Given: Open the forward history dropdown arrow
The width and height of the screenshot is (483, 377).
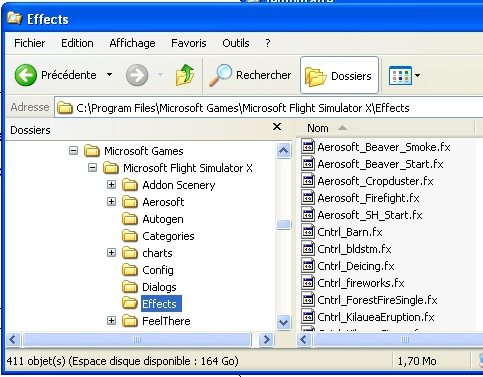Looking at the screenshot, I should pyautogui.click(x=161, y=75).
